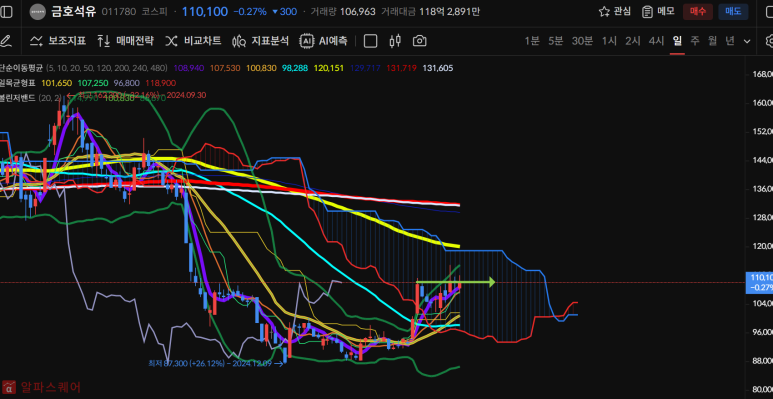Click 금호석유 stock name
This screenshot has width=773, height=399.
[x=73, y=12]
